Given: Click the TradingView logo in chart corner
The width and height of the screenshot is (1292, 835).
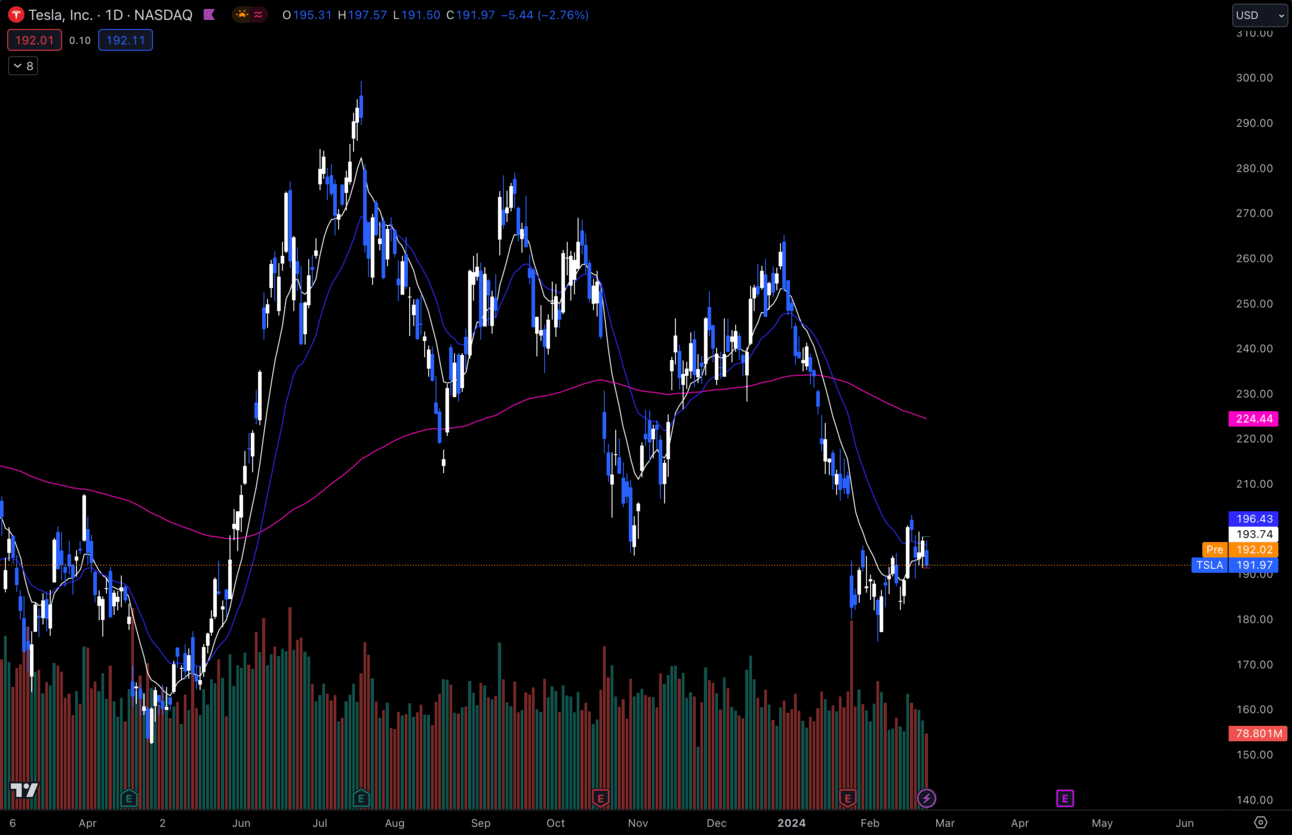Looking at the screenshot, I should click(24, 790).
